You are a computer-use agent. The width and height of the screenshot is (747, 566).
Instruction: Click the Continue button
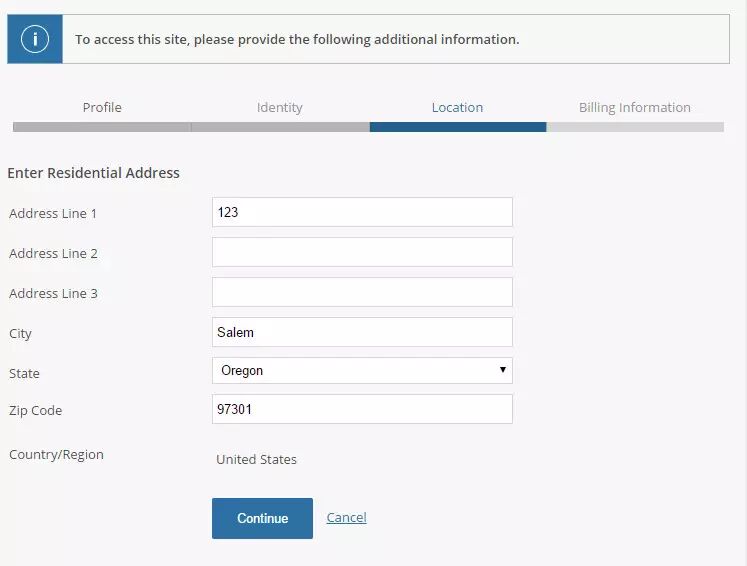coord(262,518)
